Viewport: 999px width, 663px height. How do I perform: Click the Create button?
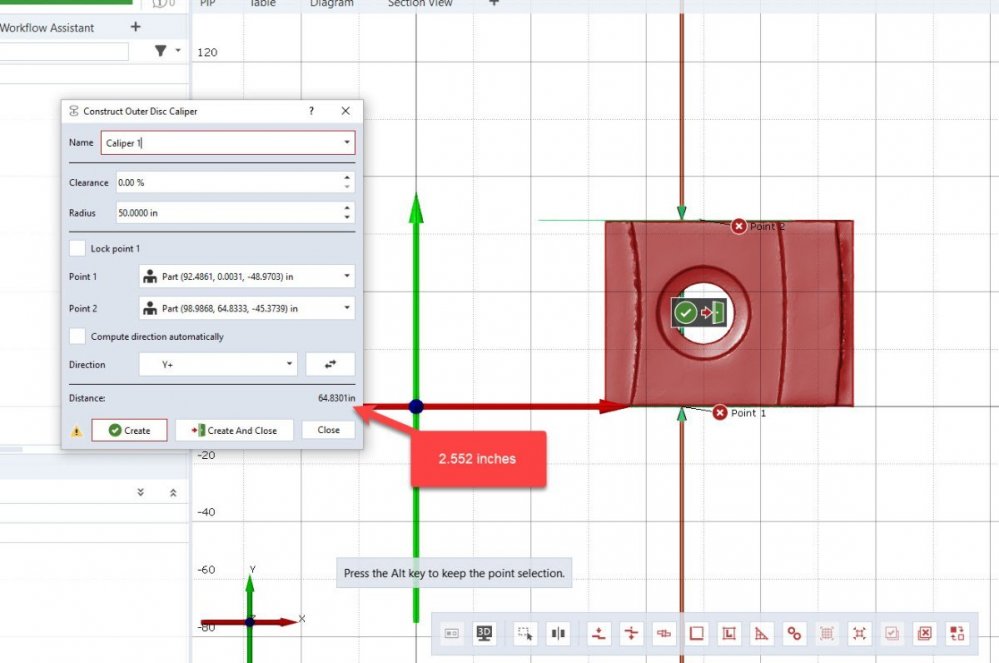(129, 430)
